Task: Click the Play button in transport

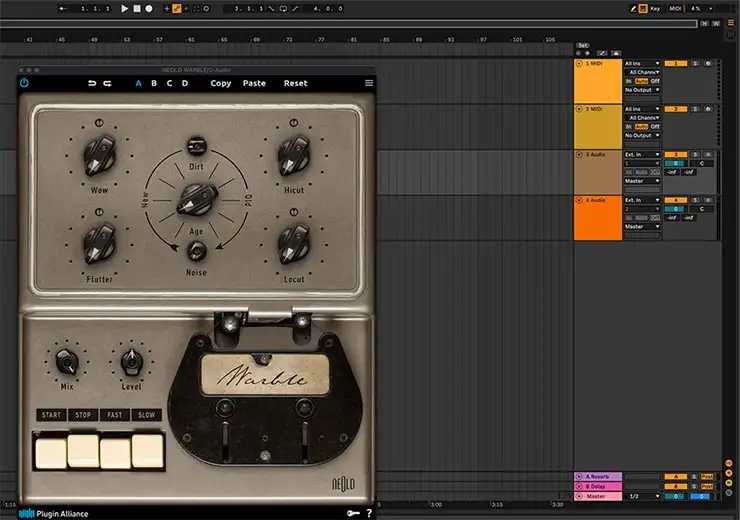Action: click(124, 8)
